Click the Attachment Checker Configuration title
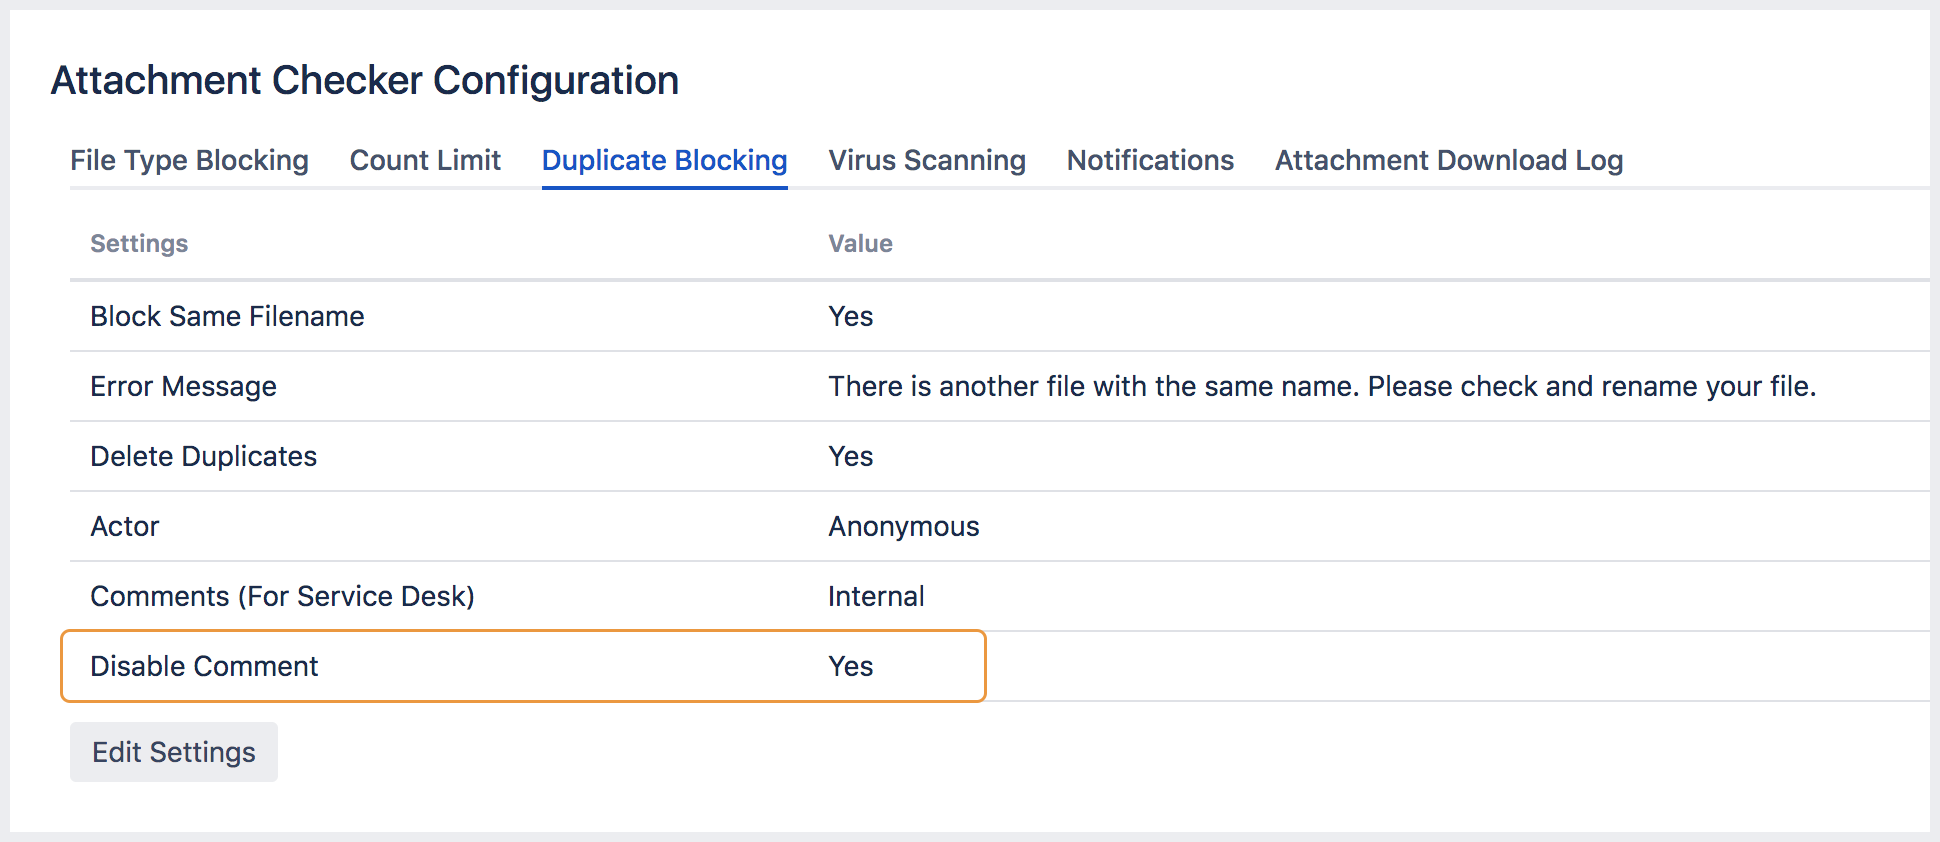The image size is (1940, 842). point(365,80)
